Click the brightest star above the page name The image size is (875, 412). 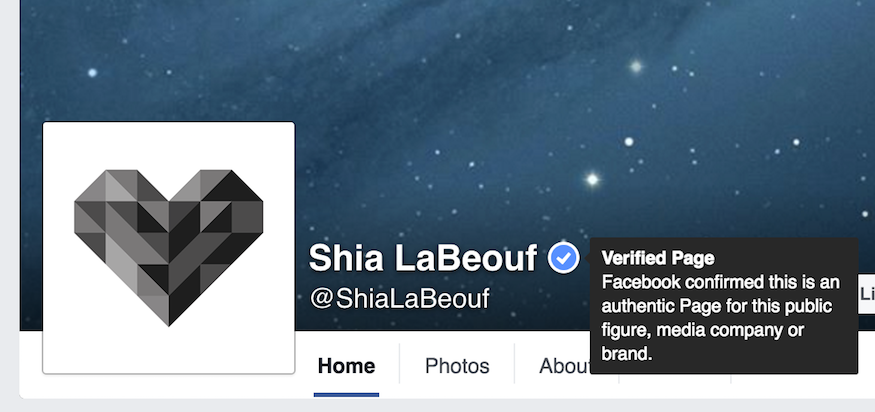point(592,179)
